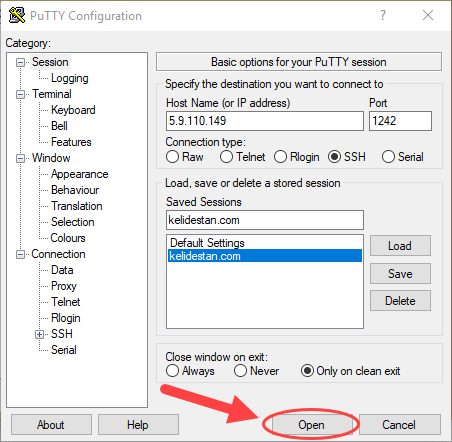
Task: Collapse the Window tree node
Action: point(20,158)
